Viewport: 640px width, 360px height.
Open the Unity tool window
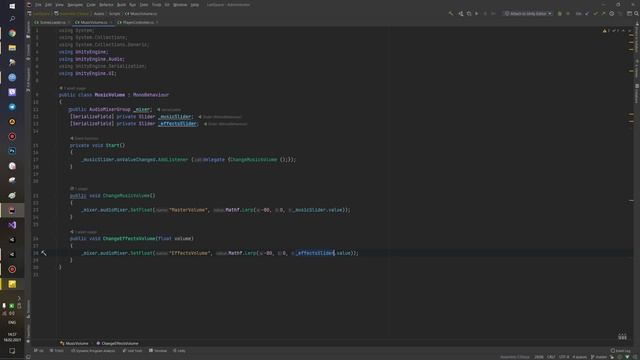pyautogui.click(x=179, y=351)
